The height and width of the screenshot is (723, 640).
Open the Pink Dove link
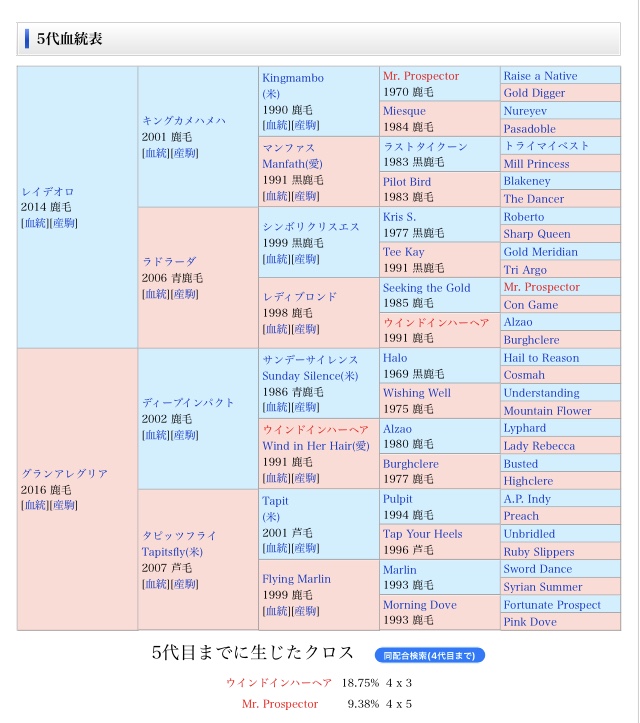(x=530, y=622)
